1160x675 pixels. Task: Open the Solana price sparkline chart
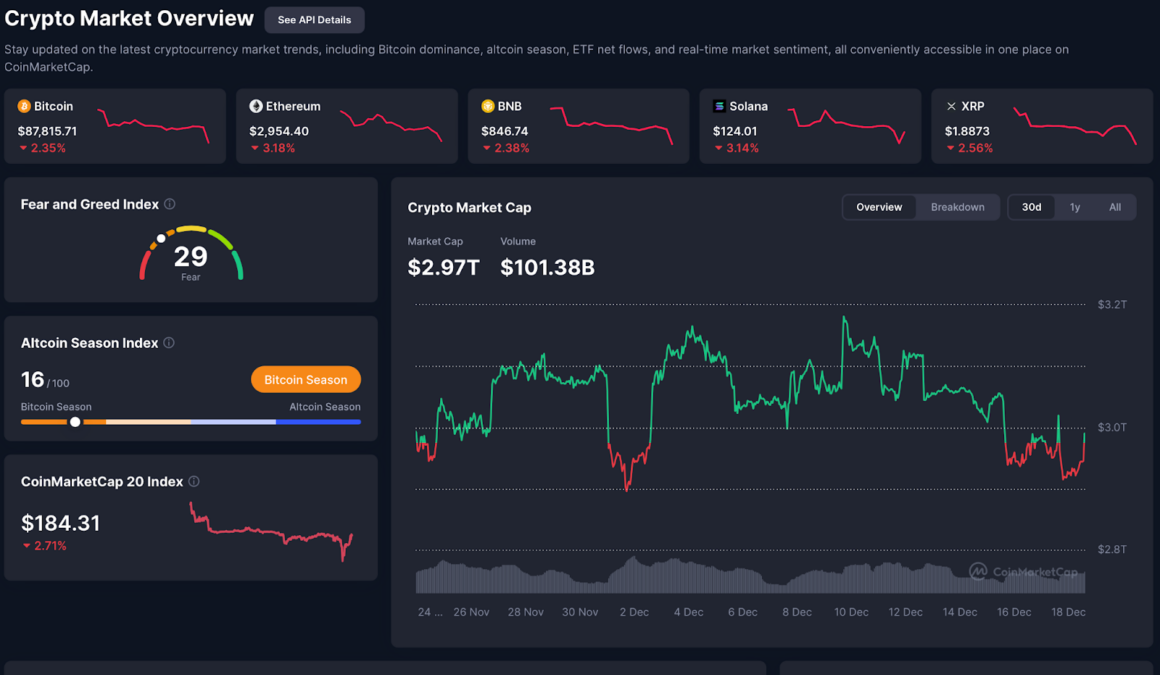[x=846, y=126]
